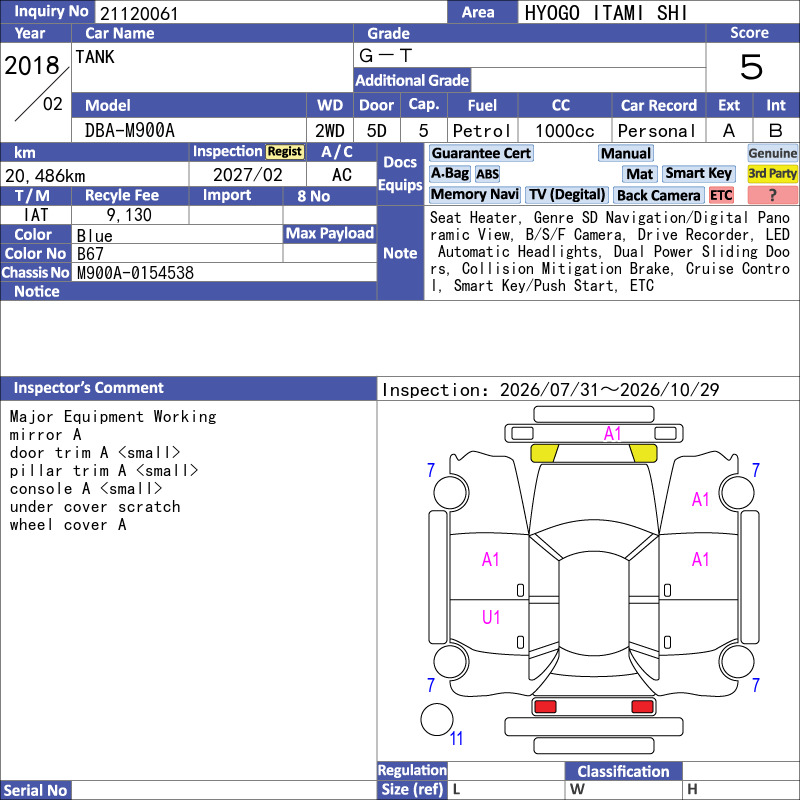Image resolution: width=800 pixels, height=800 pixels.
Task: Select the Back Camera badge
Action: pyautogui.click(x=658, y=195)
